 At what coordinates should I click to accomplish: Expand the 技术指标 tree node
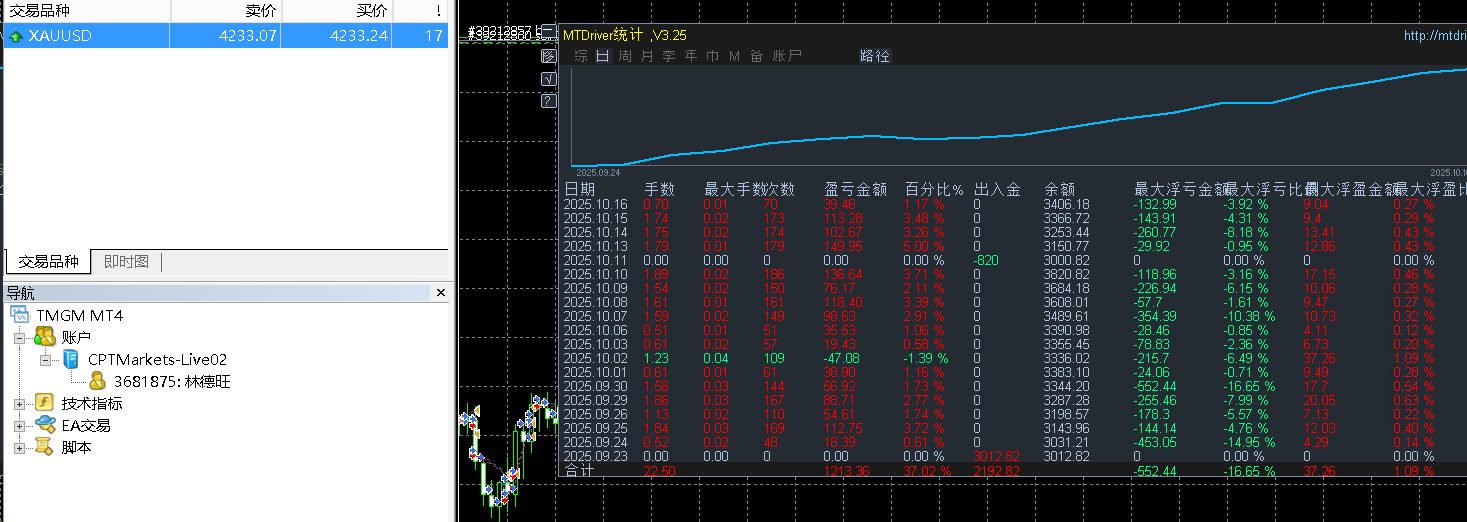click(19, 404)
